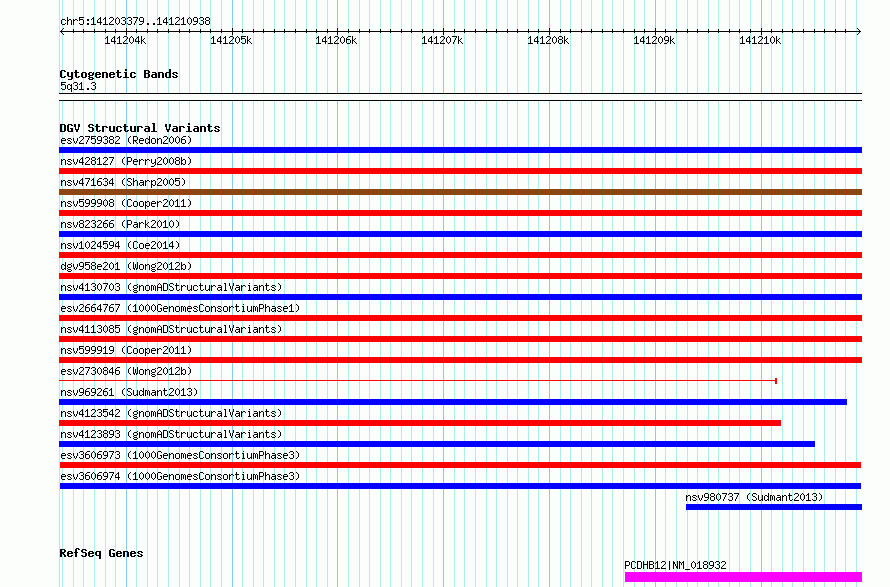890x587 pixels.
Task: Click the chr5:141203379..141210938 coordinate text
Action: [x=135, y=21]
